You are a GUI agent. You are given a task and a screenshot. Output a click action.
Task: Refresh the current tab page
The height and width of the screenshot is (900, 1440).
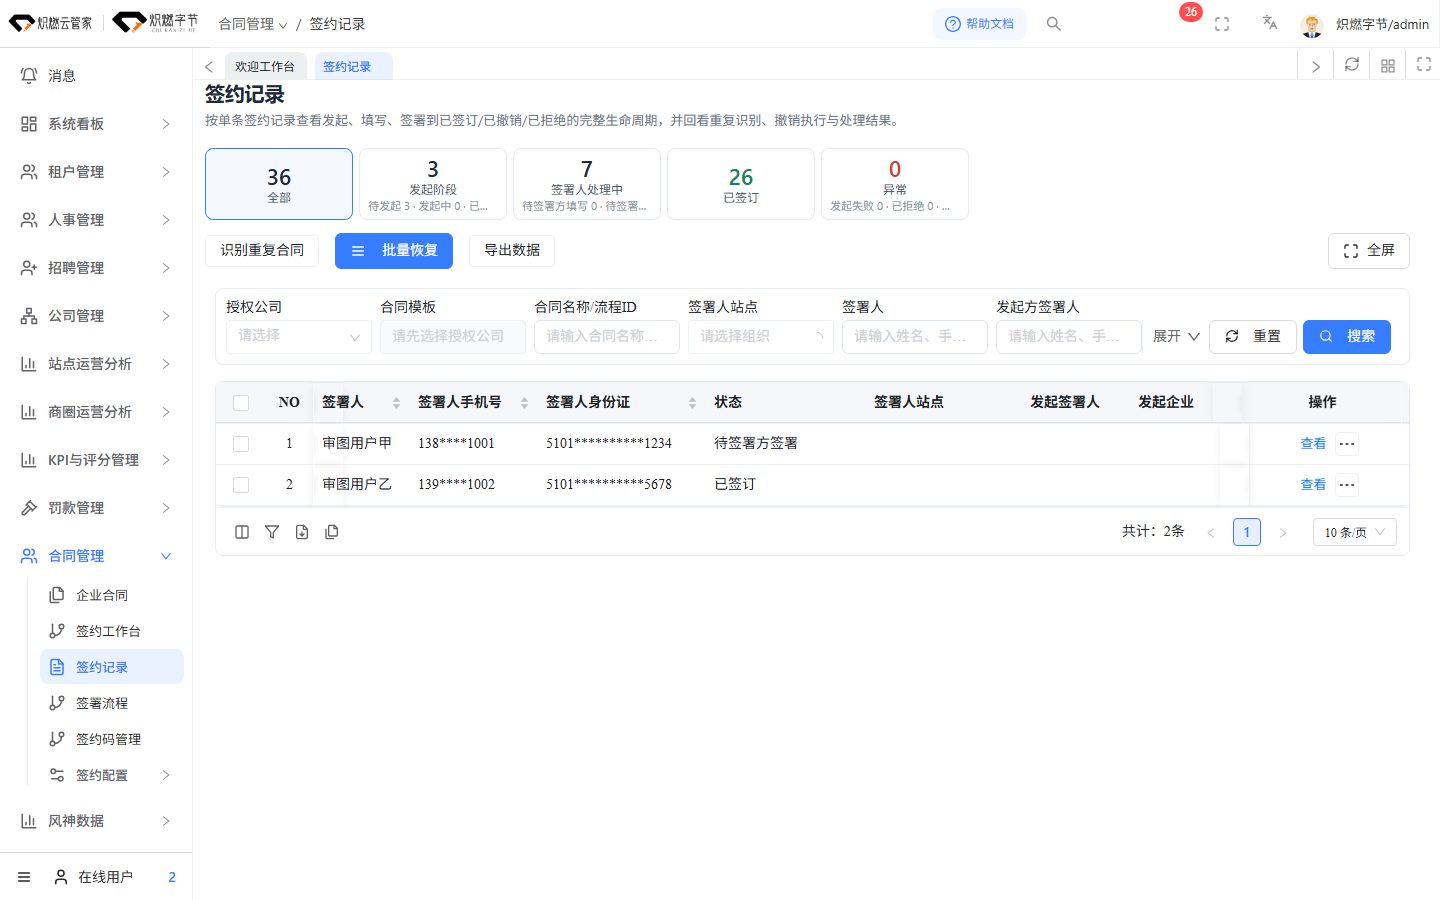click(1352, 64)
